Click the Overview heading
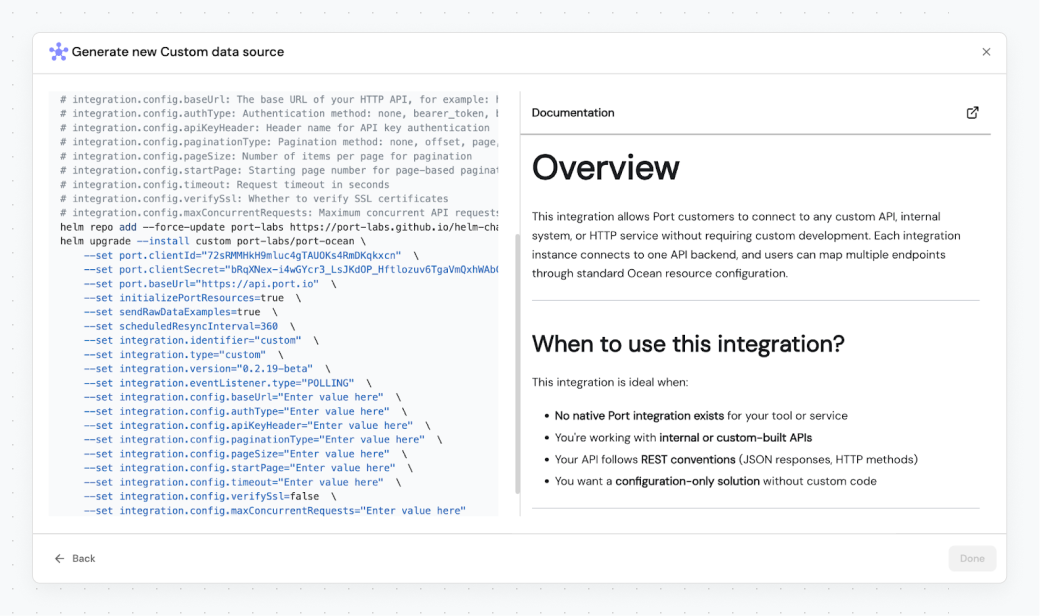 point(606,167)
